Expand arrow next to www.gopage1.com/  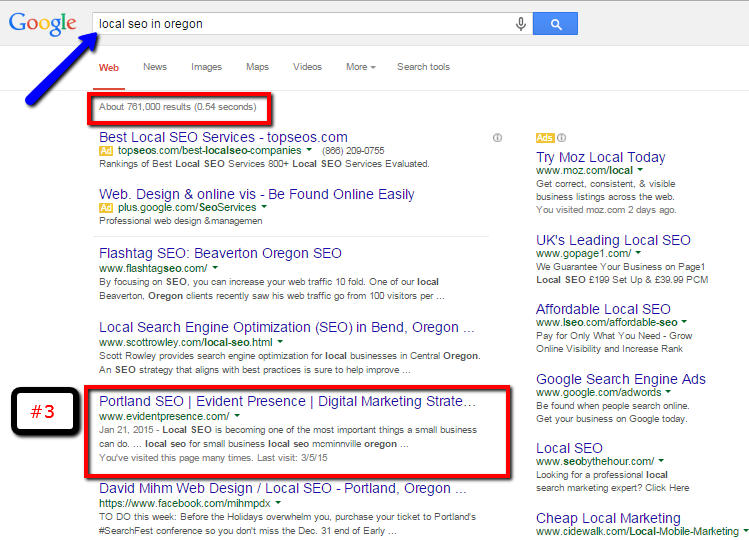tap(638, 252)
